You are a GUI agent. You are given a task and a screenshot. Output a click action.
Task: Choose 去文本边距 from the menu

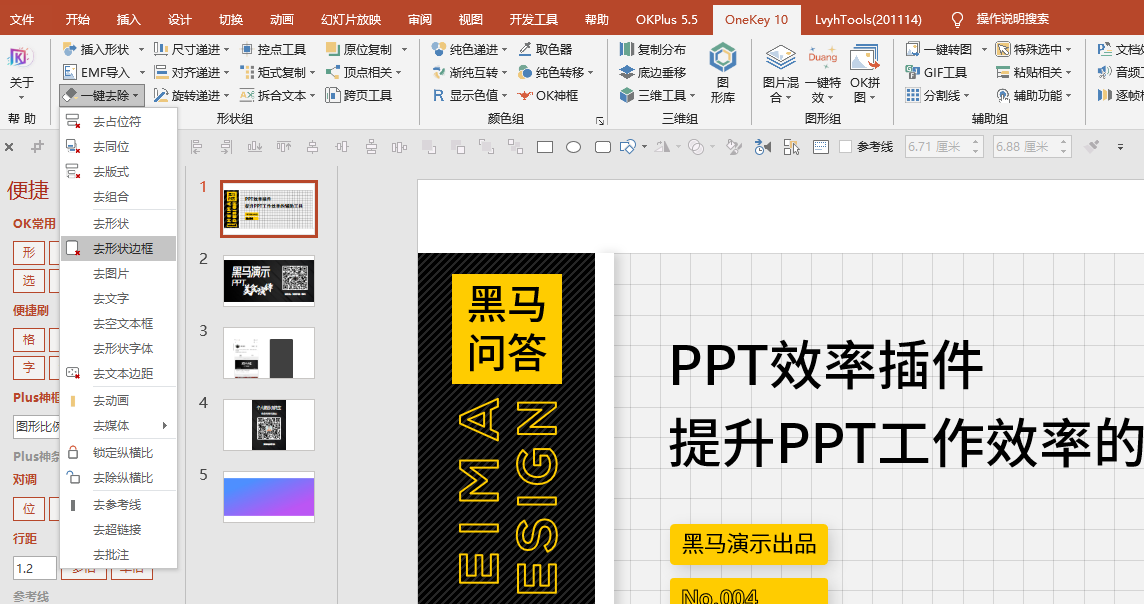pyautogui.click(x=118, y=373)
